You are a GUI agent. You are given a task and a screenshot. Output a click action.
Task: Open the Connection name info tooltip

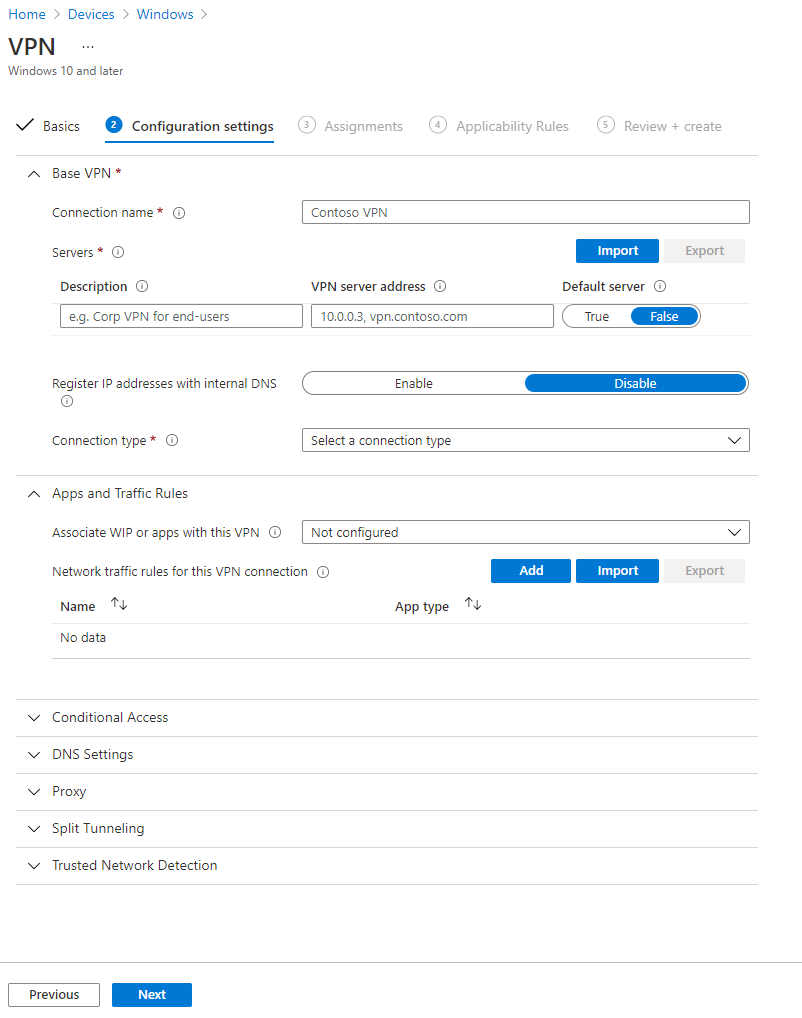[x=178, y=212]
